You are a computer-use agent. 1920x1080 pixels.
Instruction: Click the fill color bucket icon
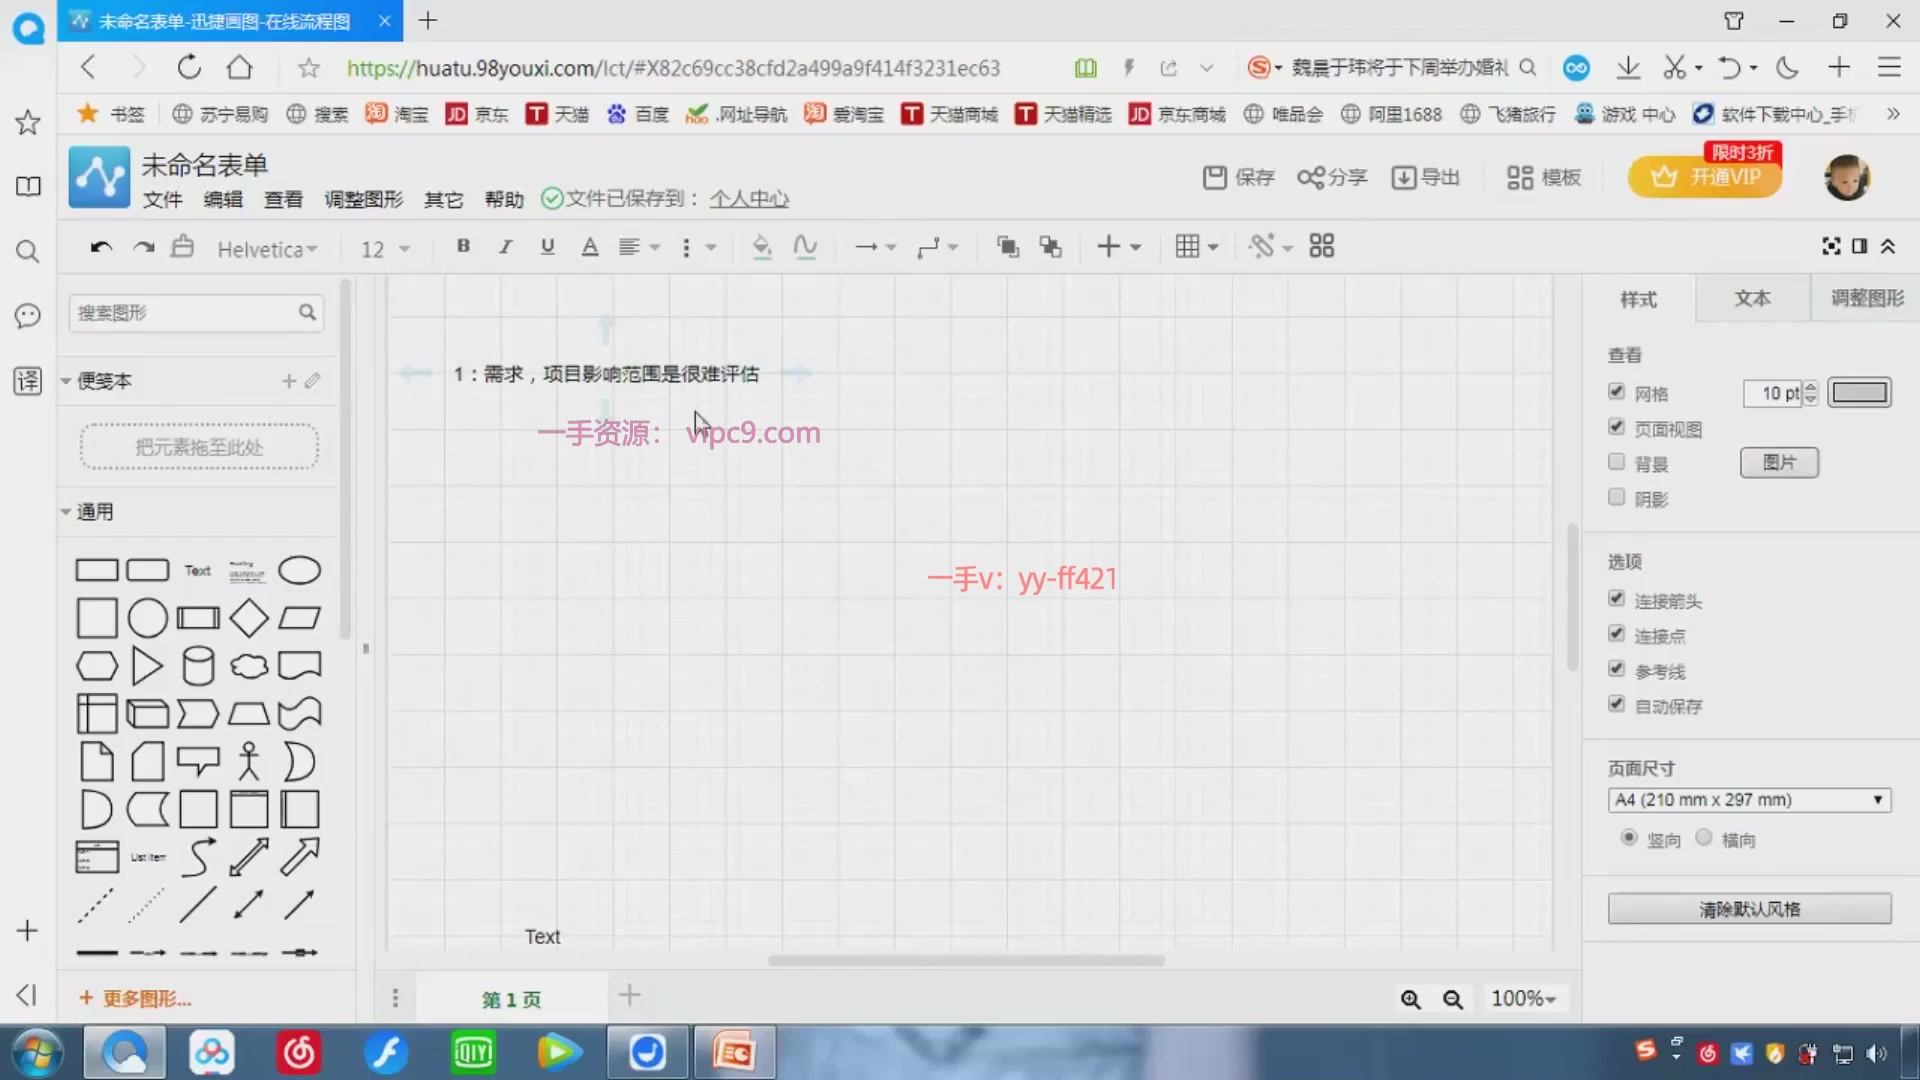(x=761, y=246)
